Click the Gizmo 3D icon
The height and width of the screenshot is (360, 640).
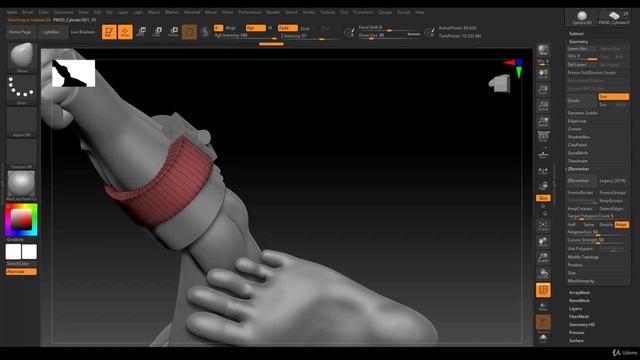(x=189, y=32)
